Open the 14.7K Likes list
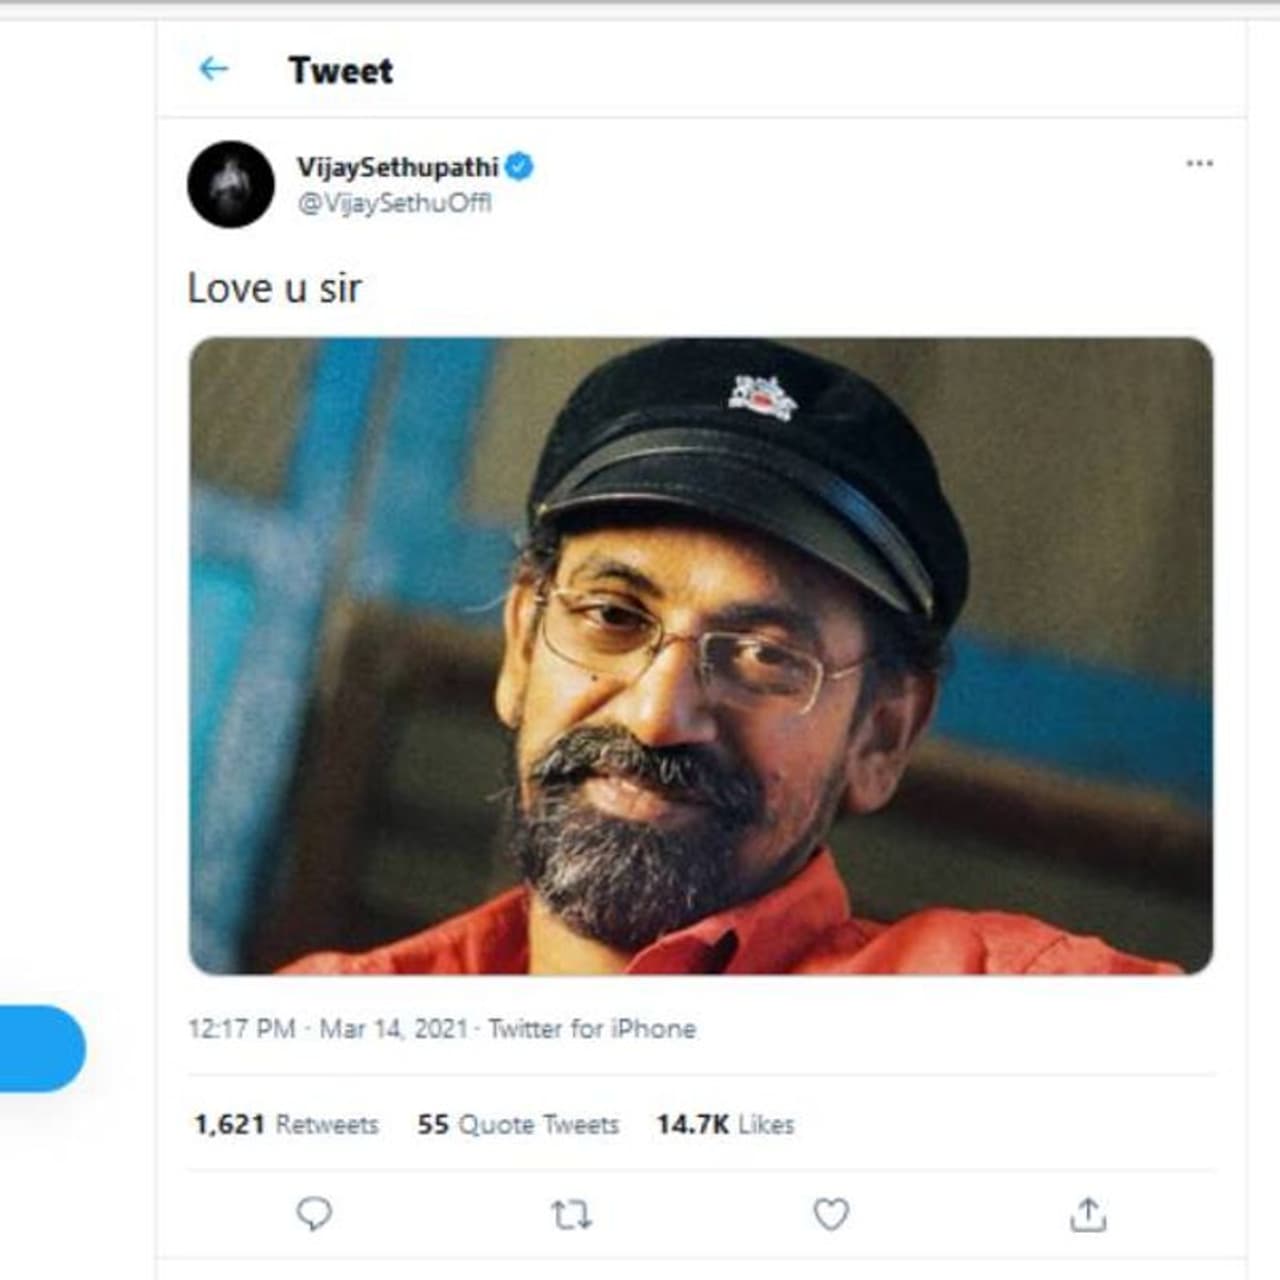 pyautogui.click(x=724, y=1124)
